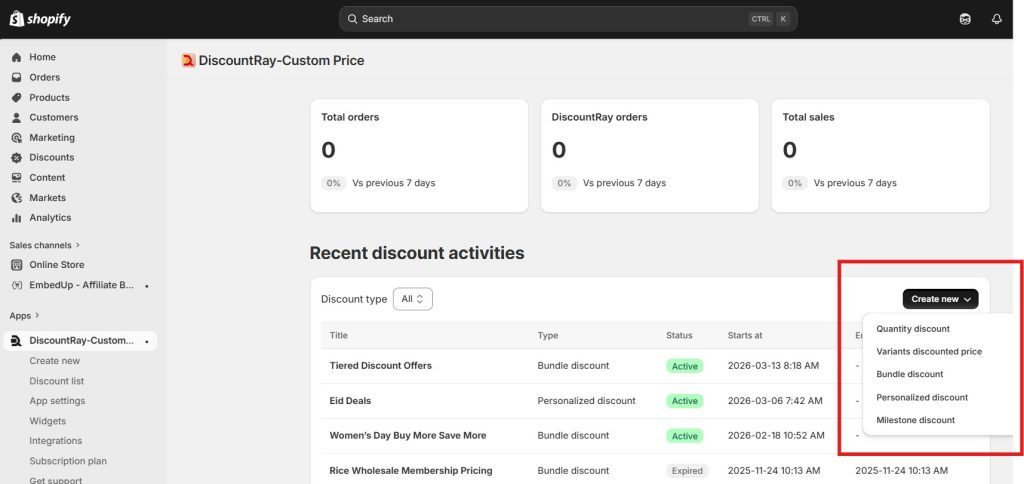Screen dimensions: 1024x484
Task: Click the DiscountRay orders card
Action: pyautogui.click(x=650, y=155)
